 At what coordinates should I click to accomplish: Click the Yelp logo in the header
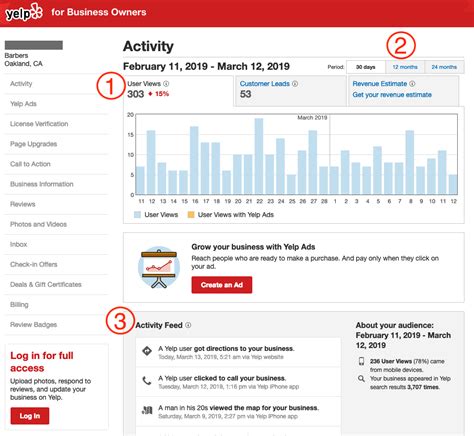point(24,12)
